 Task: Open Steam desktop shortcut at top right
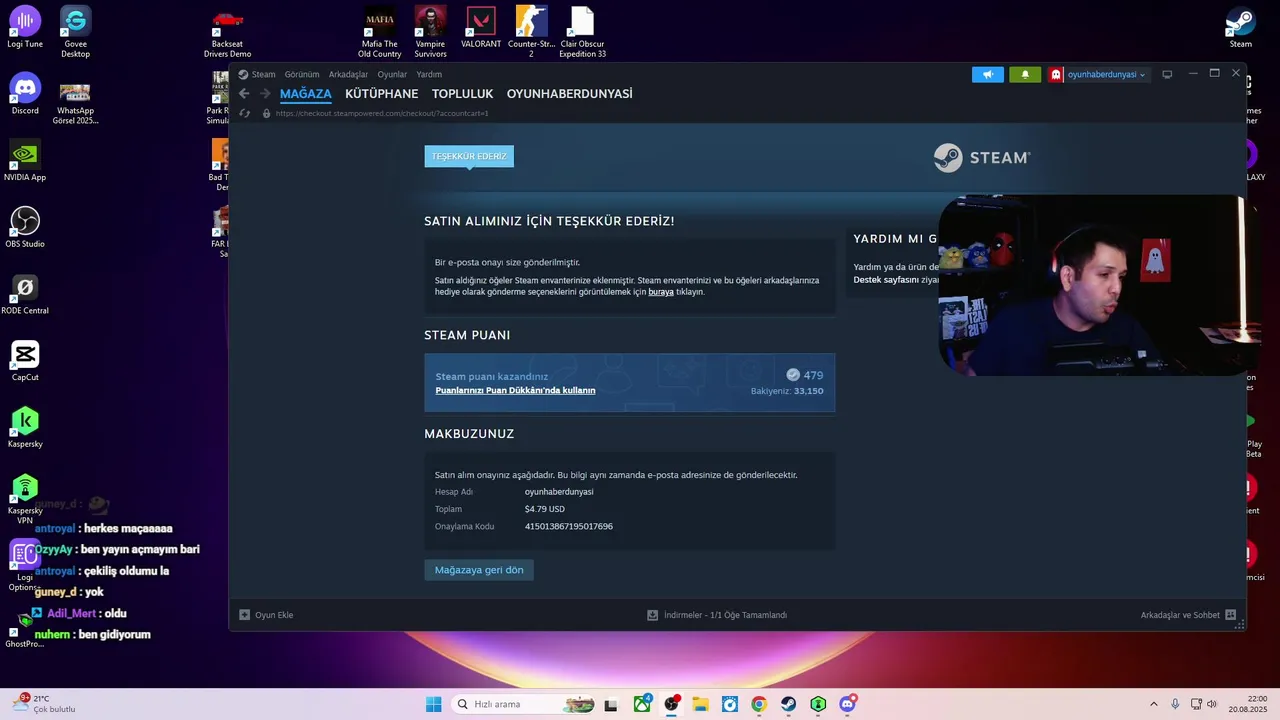[x=1241, y=27]
